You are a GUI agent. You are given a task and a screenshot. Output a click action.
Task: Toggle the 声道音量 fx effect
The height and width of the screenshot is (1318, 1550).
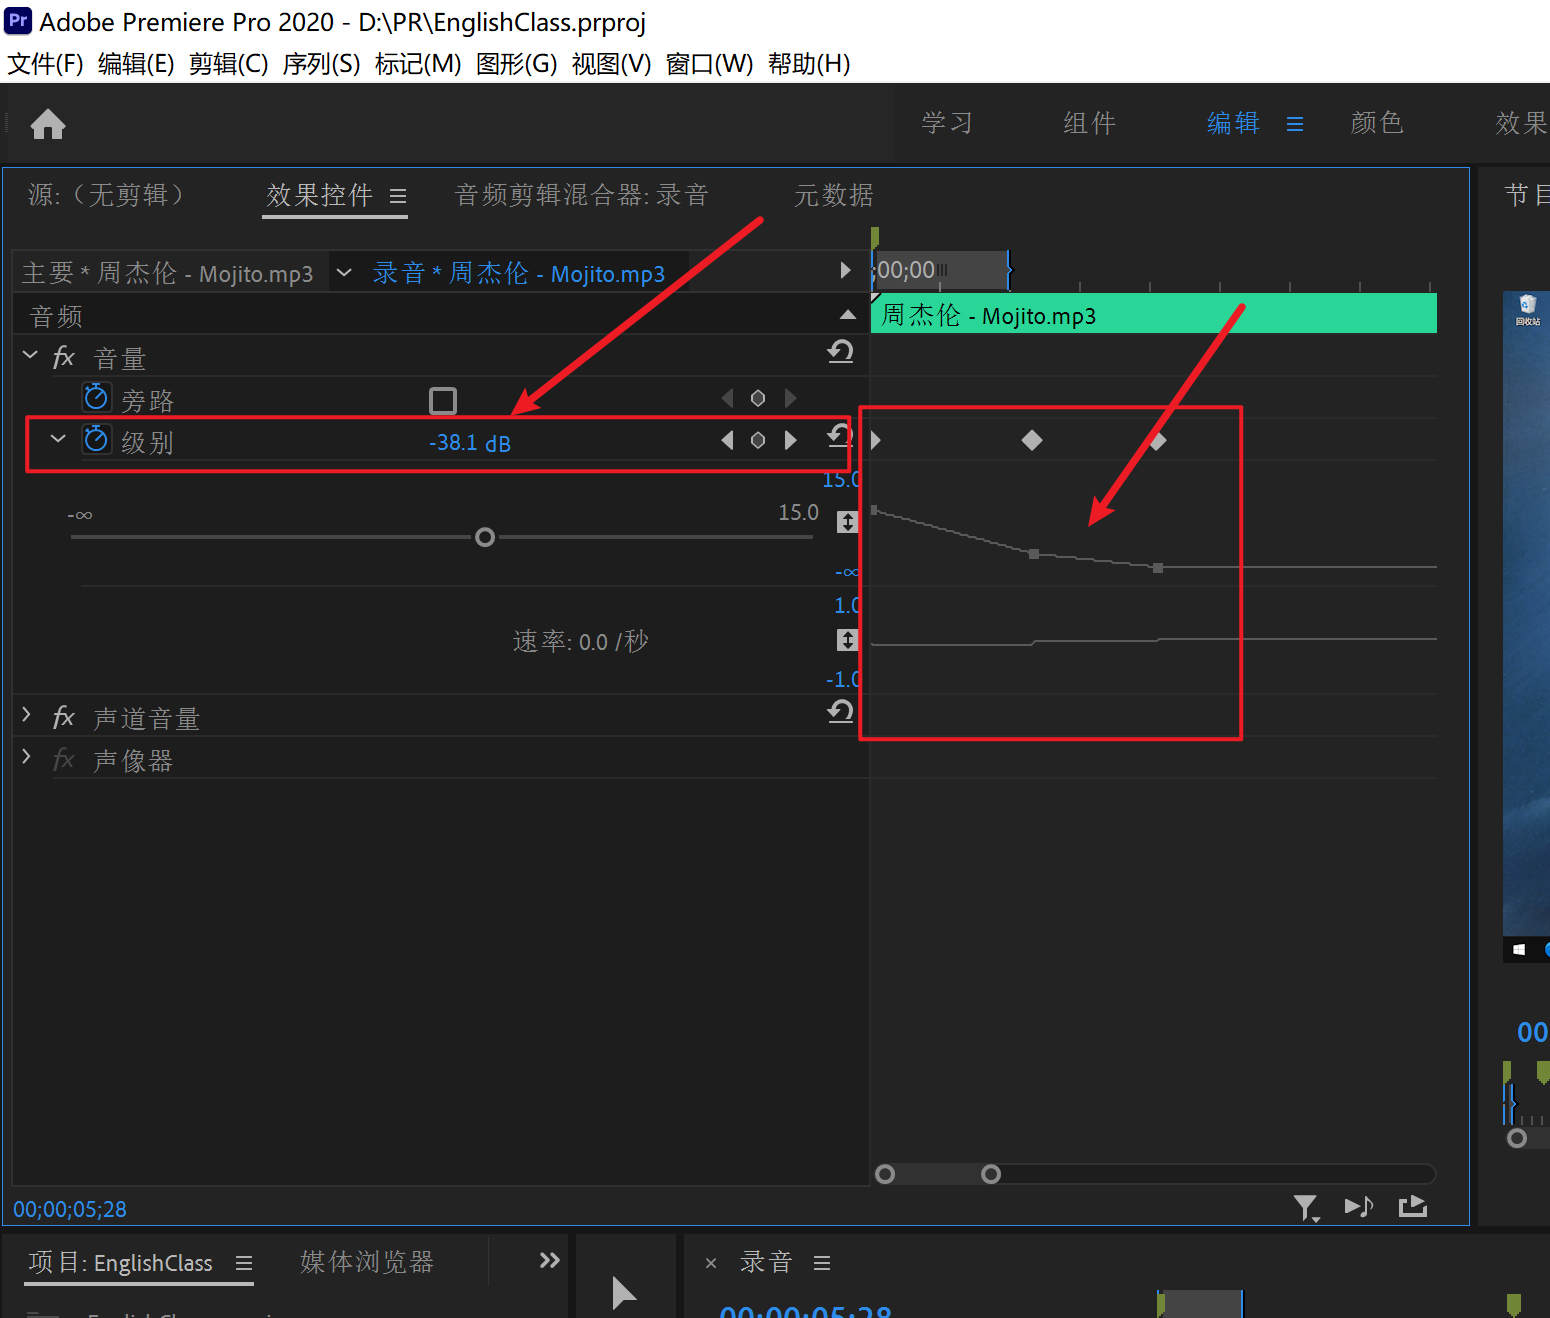(x=64, y=717)
